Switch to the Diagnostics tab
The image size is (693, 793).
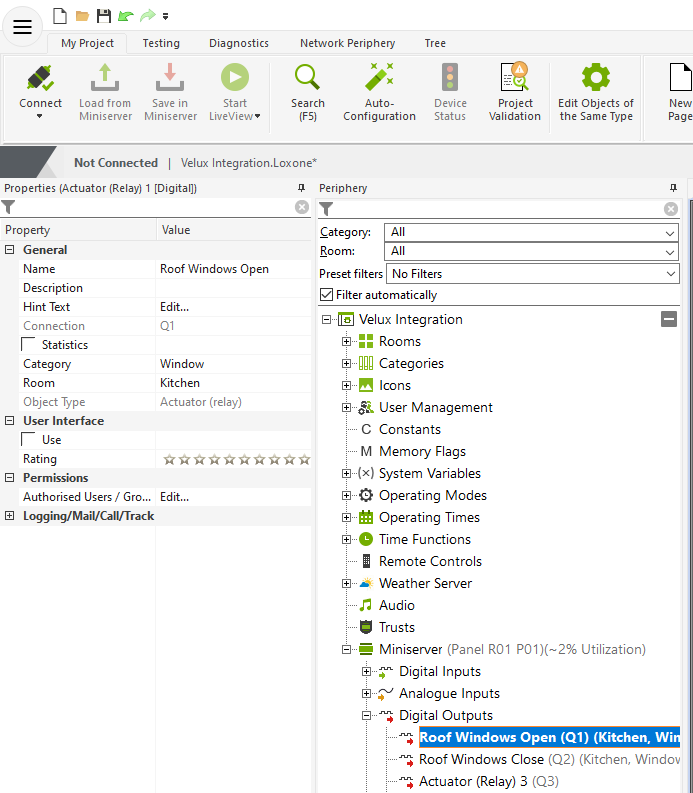click(x=238, y=43)
